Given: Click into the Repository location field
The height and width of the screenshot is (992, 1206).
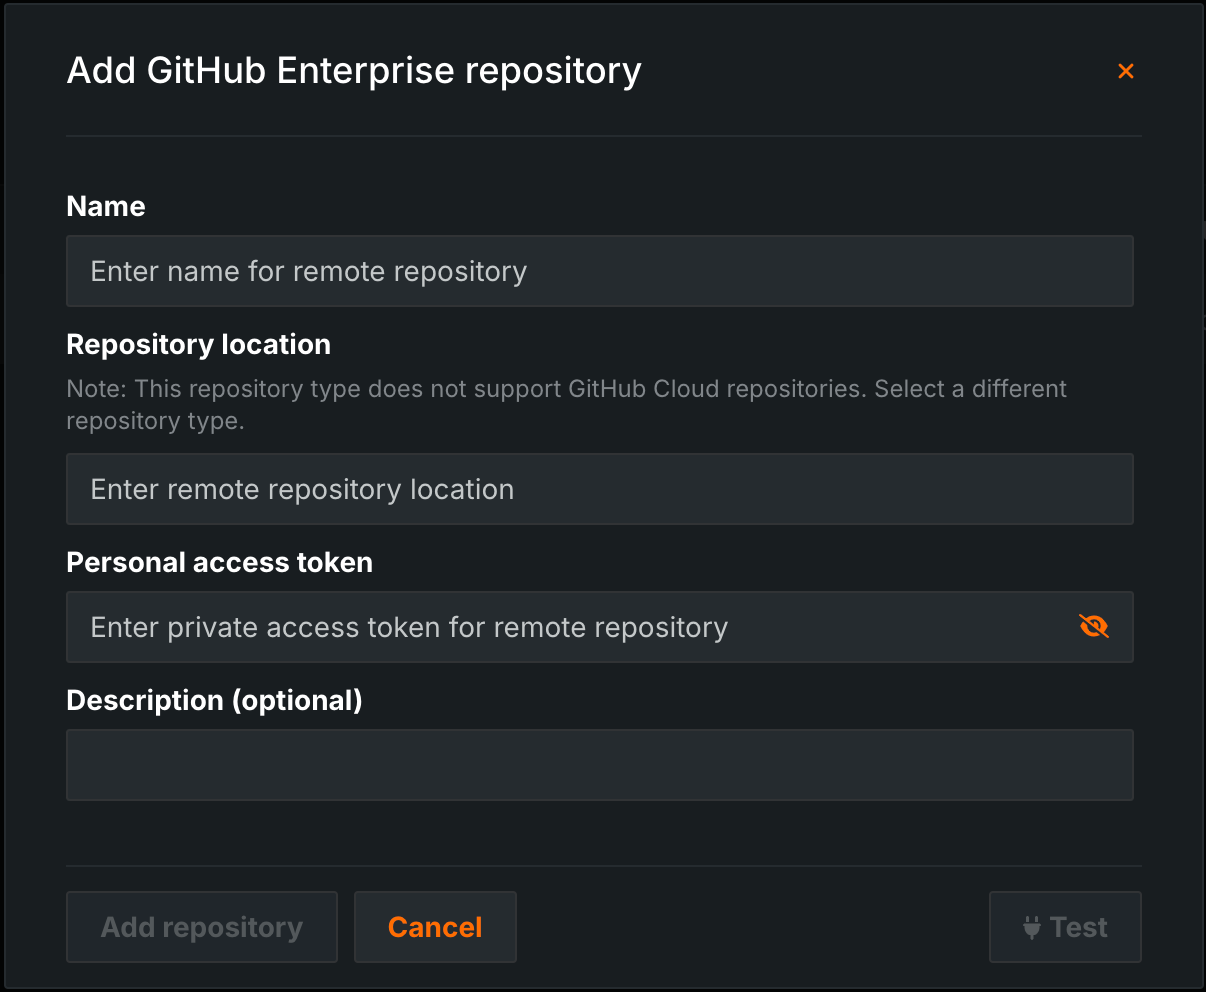Looking at the screenshot, I should [x=600, y=489].
